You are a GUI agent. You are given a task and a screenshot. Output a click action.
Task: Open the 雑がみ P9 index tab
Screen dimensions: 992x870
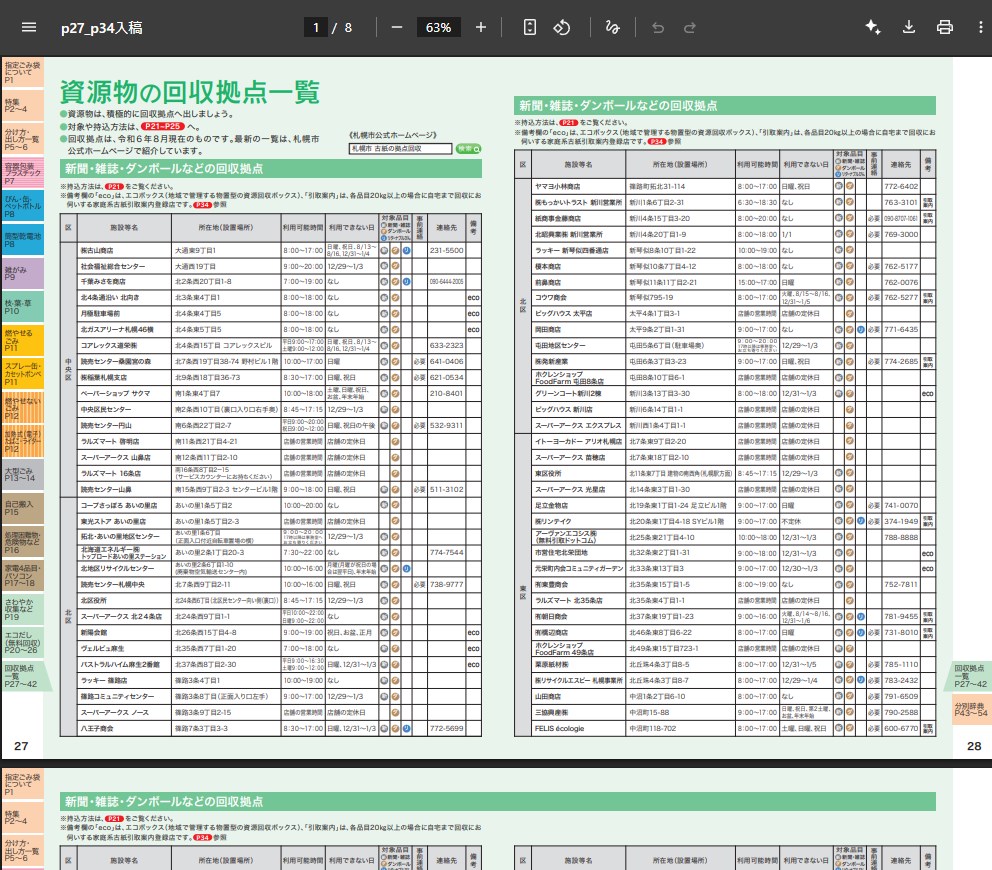(x=21, y=273)
